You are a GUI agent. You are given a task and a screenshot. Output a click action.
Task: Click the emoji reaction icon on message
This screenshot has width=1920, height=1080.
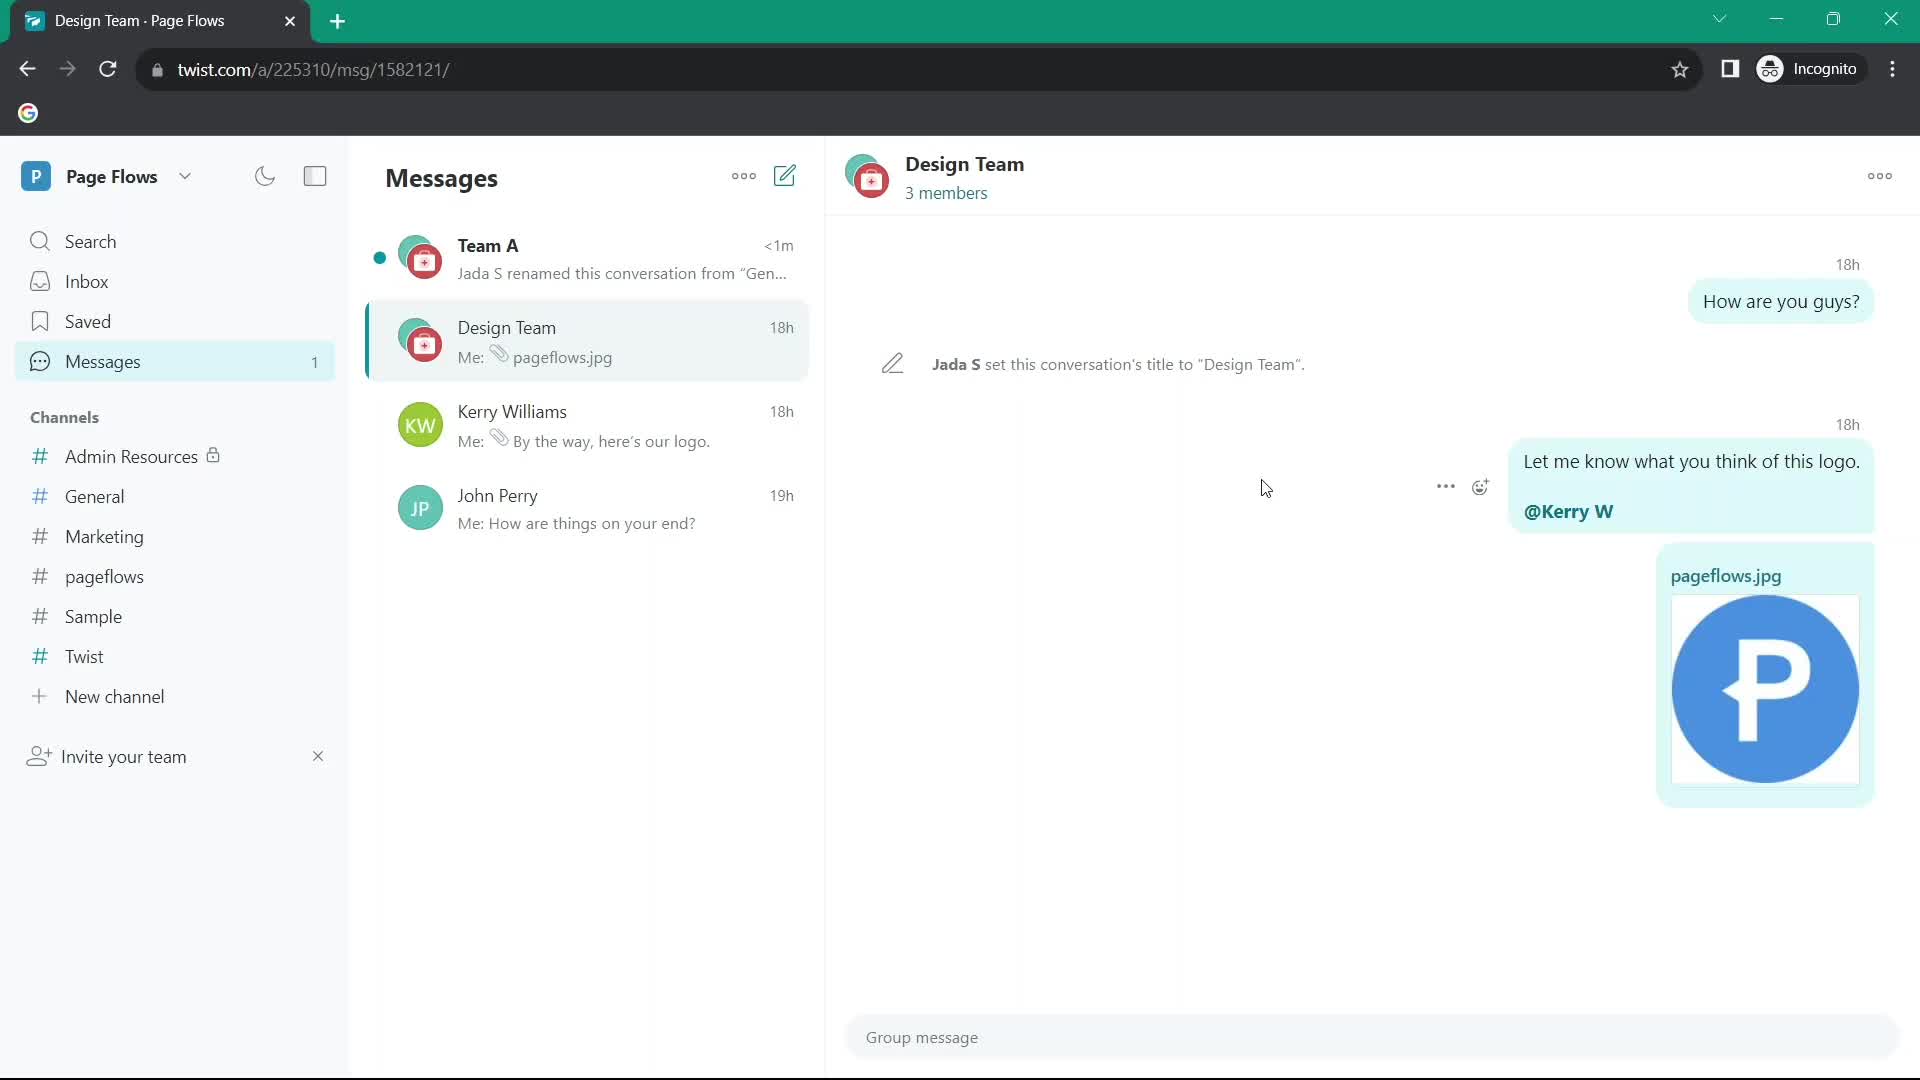coord(1481,488)
